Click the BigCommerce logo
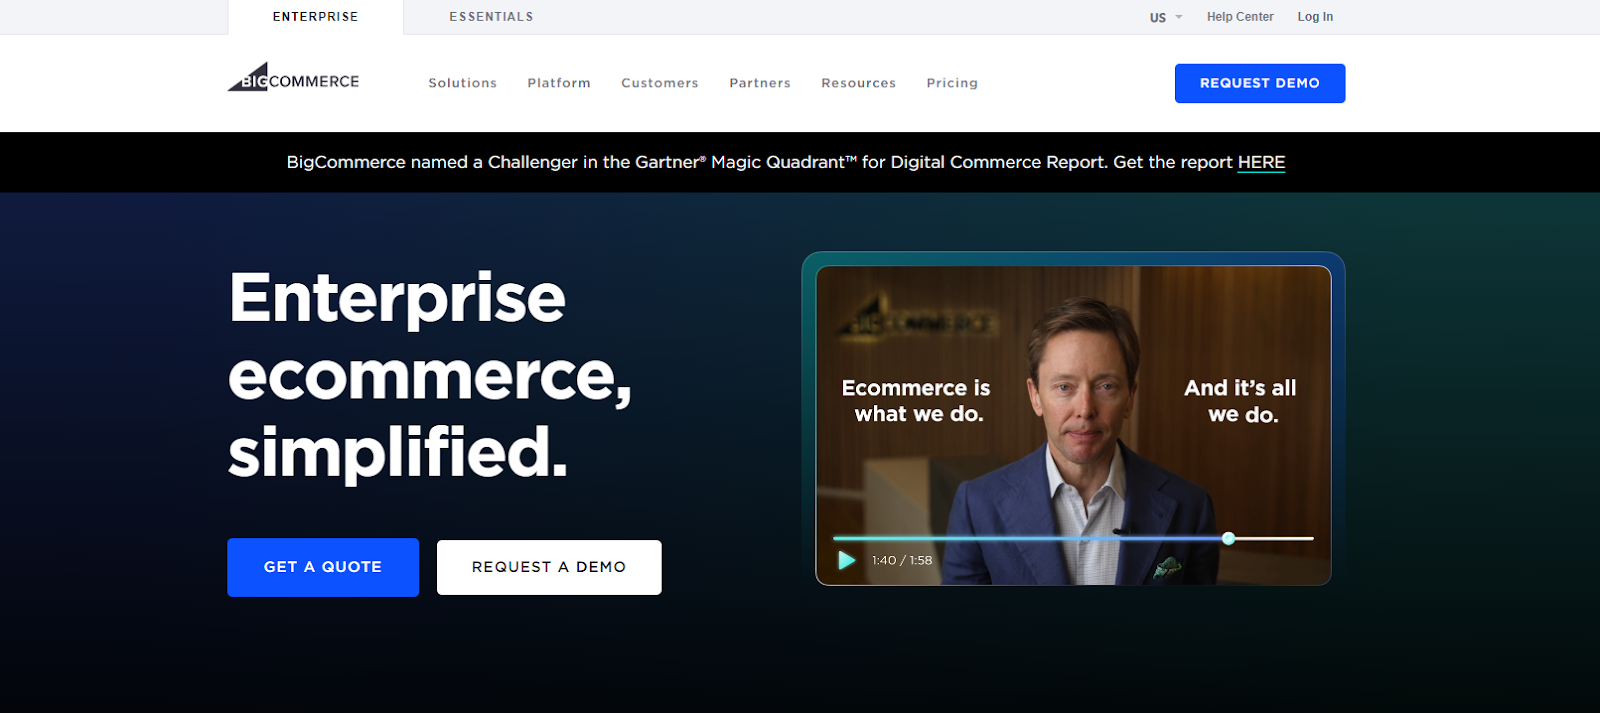 pos(293,78)
